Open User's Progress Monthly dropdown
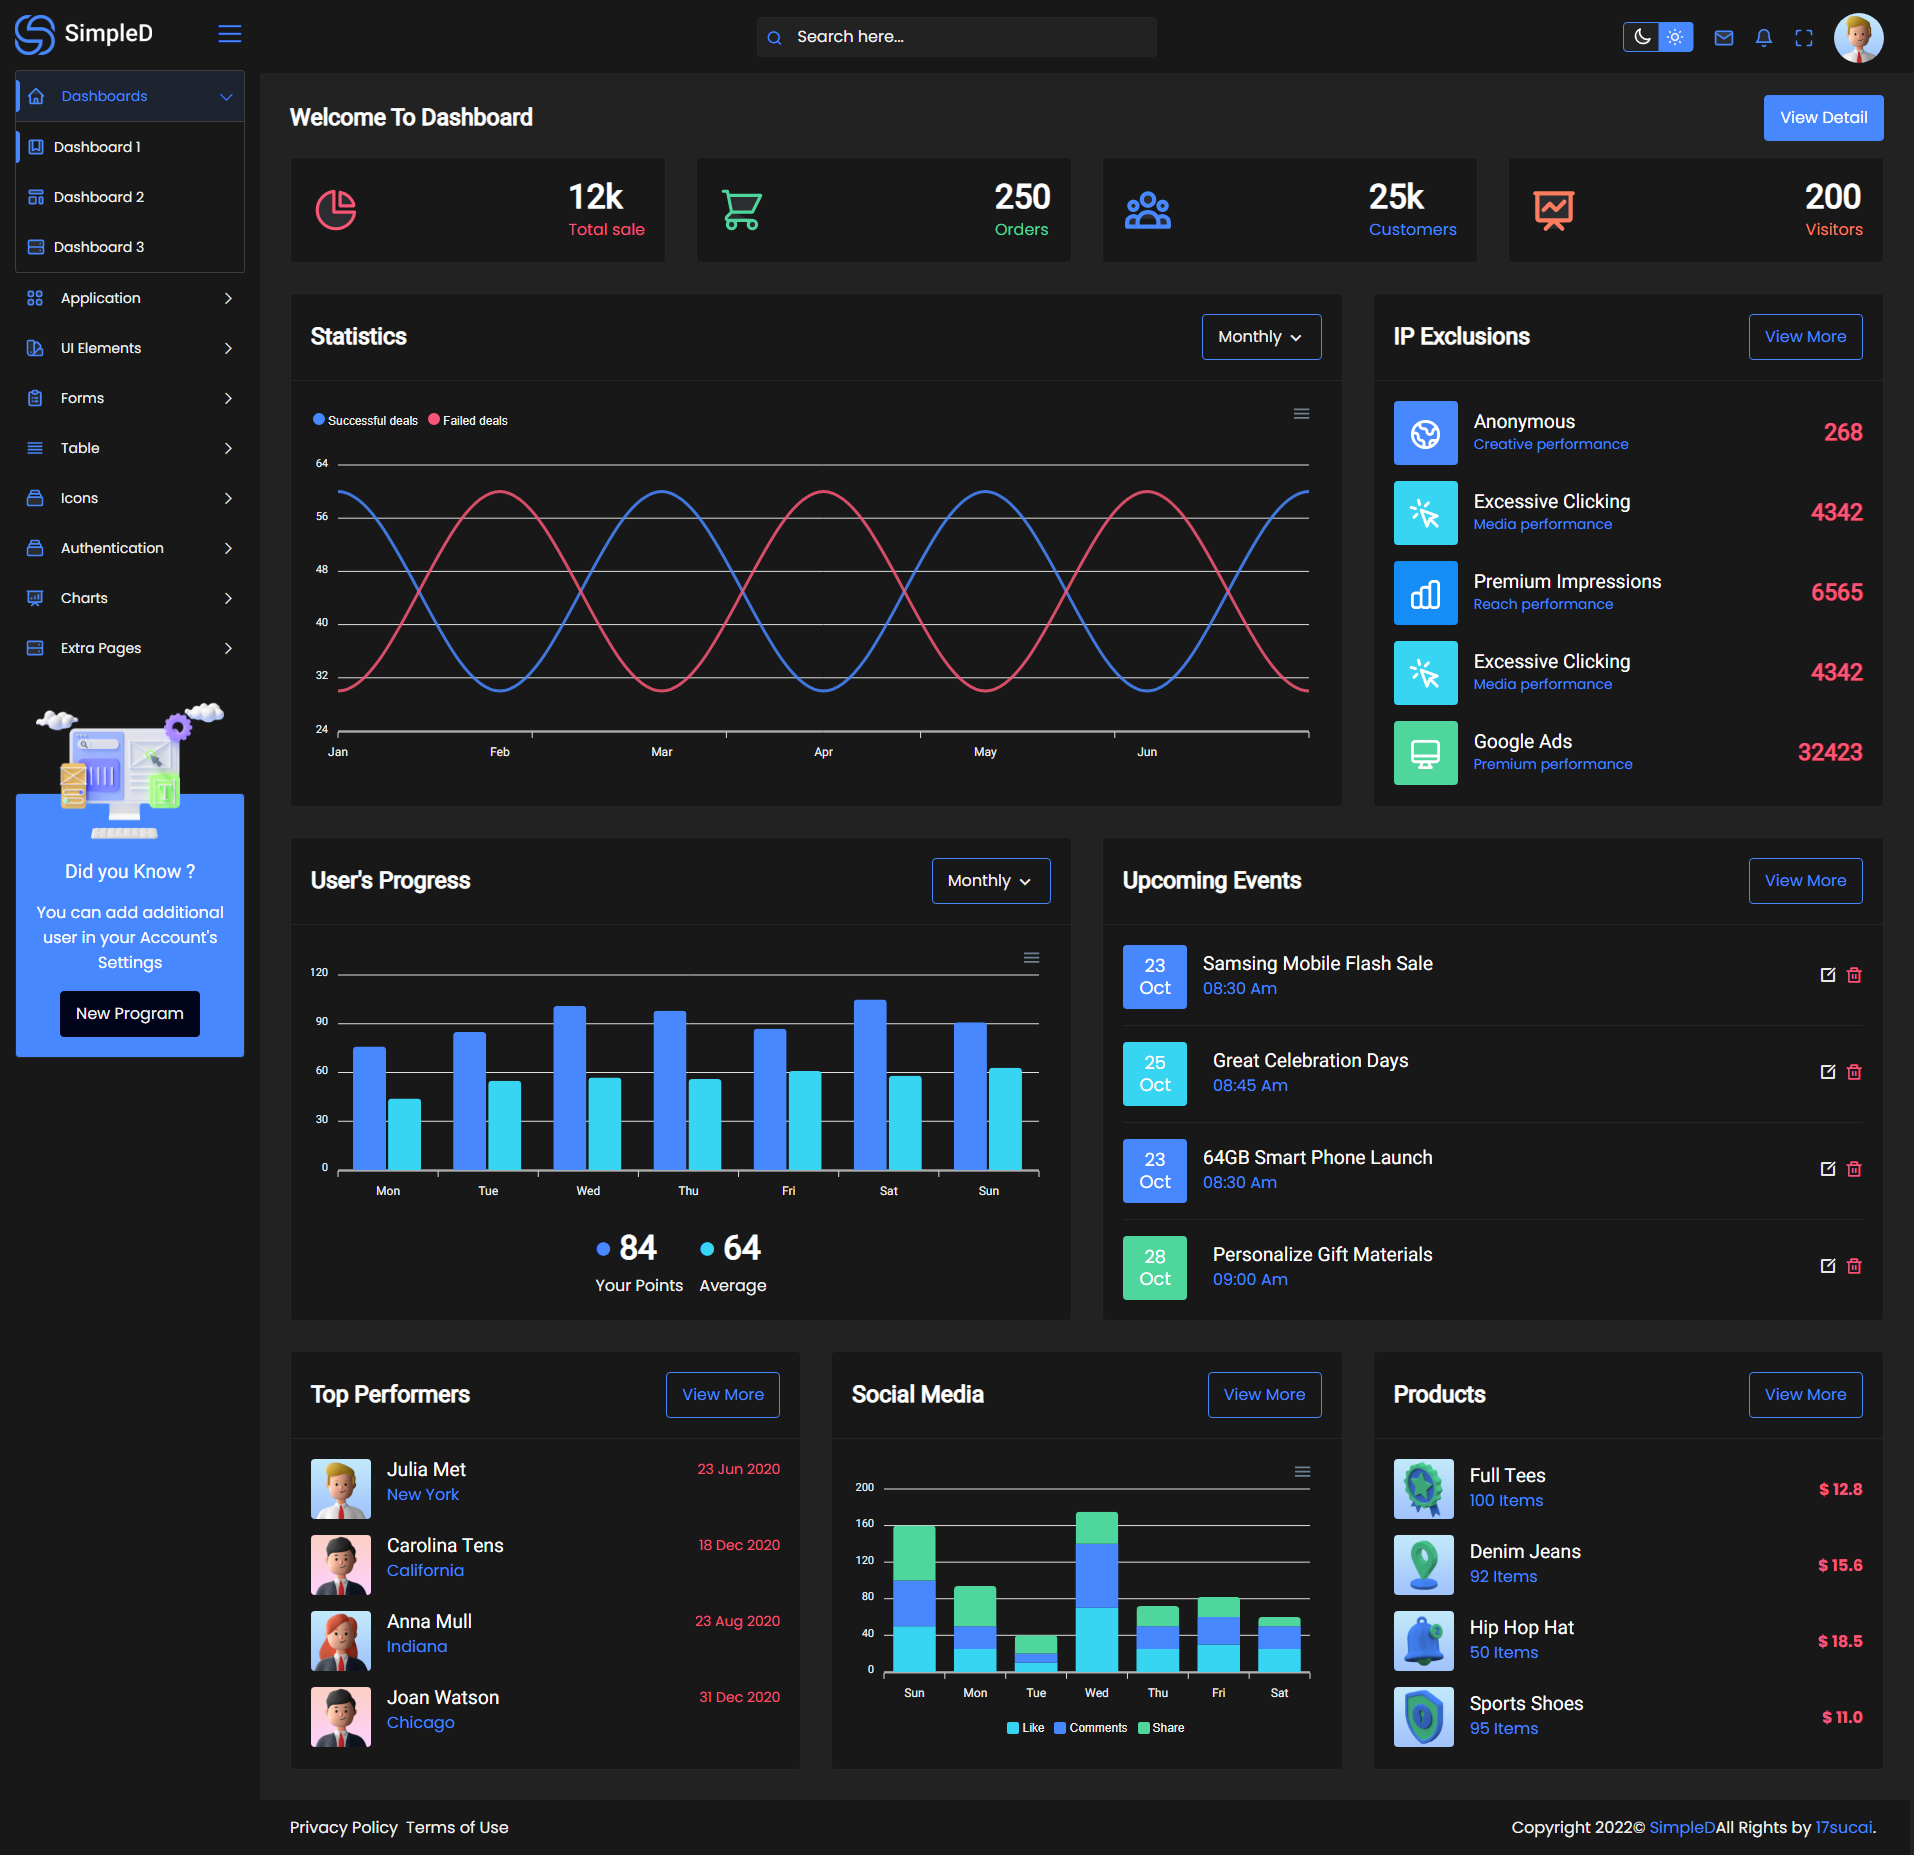Screen dimensions: 1914x1855 990,881
